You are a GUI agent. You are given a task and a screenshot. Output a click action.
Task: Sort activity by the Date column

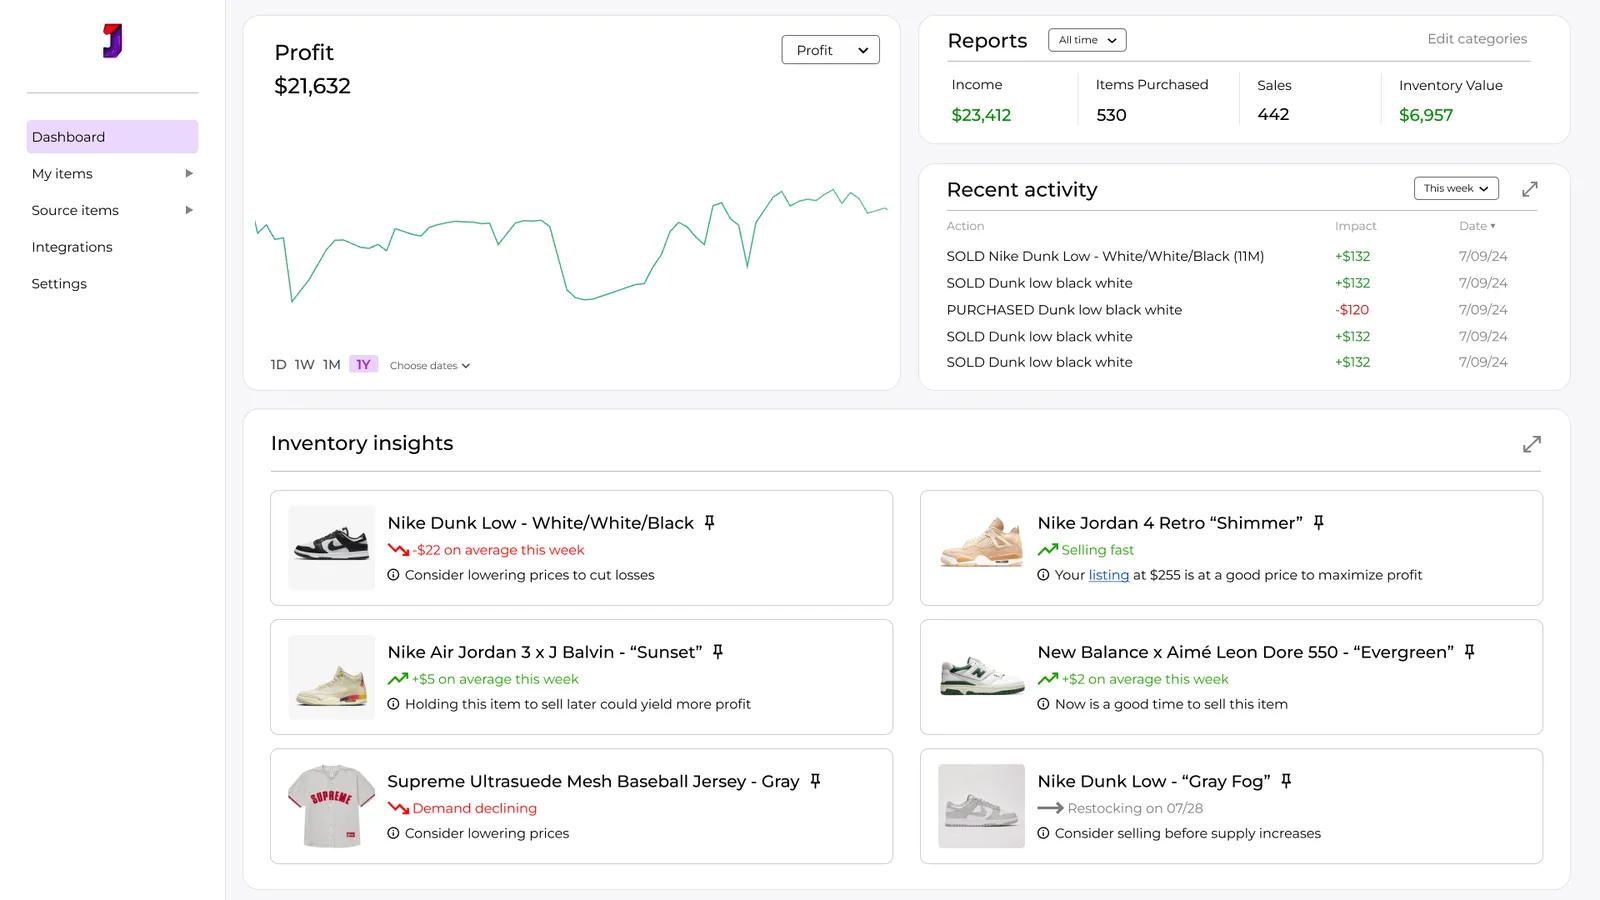1477,226
